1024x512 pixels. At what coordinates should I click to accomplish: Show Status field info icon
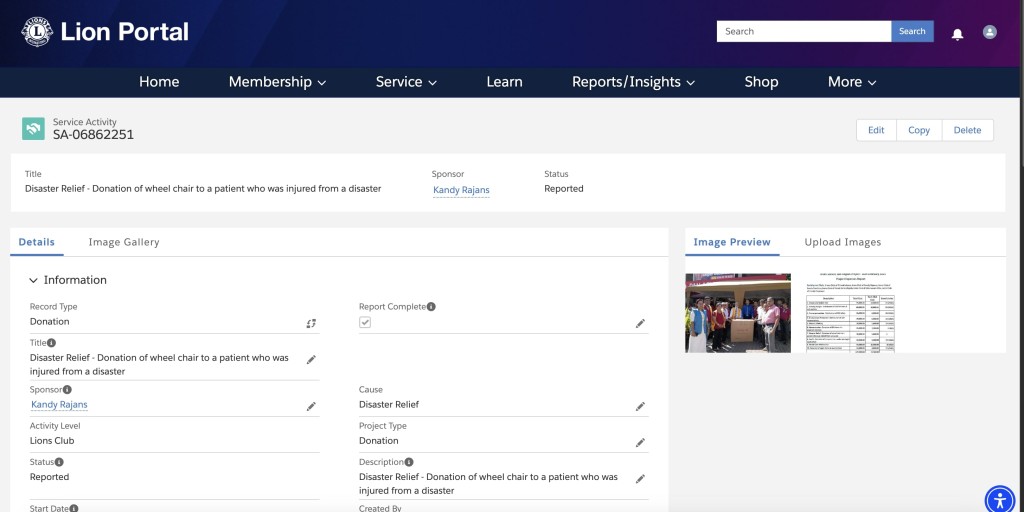[59, 462]
